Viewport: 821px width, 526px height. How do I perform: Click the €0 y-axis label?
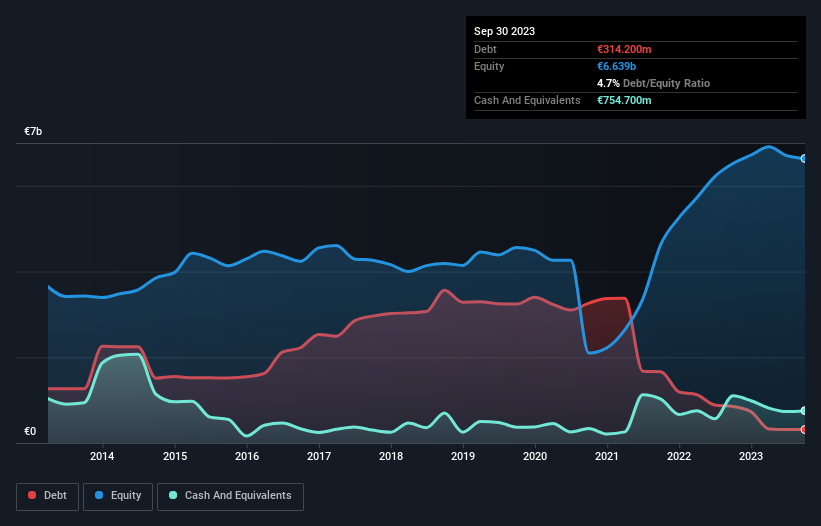[30, 431]
